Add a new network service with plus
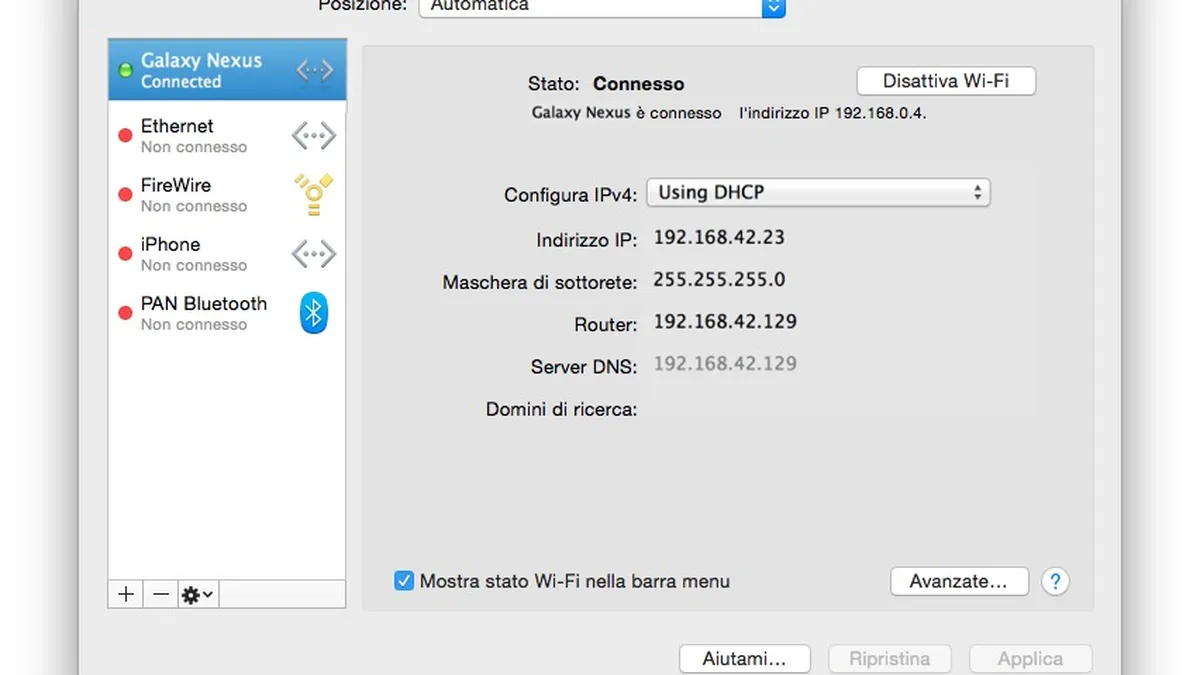This screenshot has width=1200, height=675. coord(126,594)
